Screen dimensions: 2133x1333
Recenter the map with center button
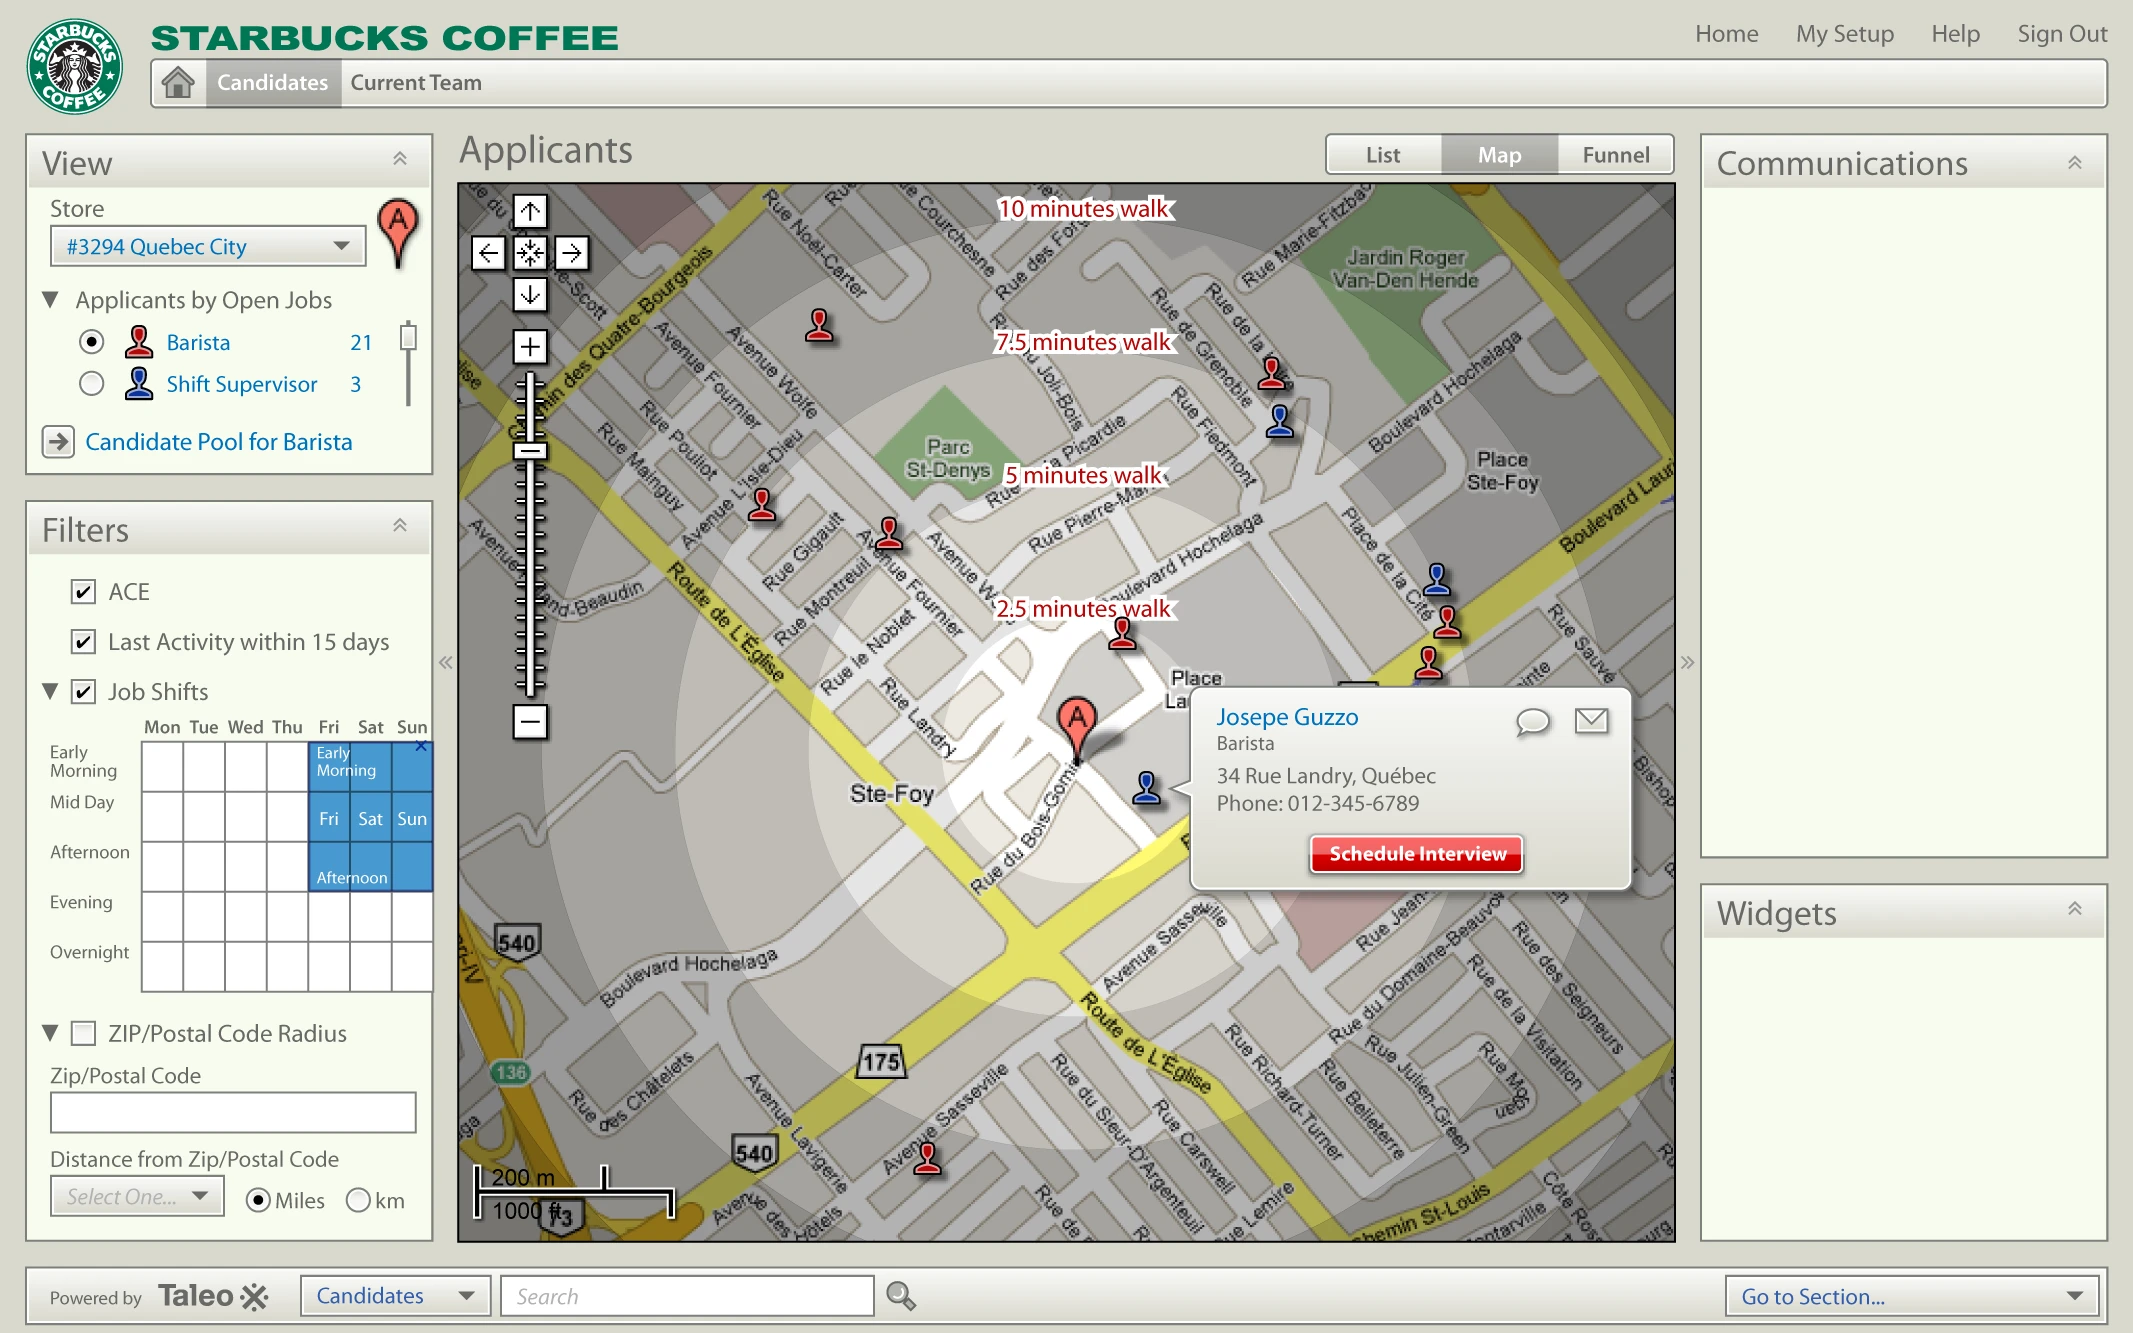tap(530, 253)
